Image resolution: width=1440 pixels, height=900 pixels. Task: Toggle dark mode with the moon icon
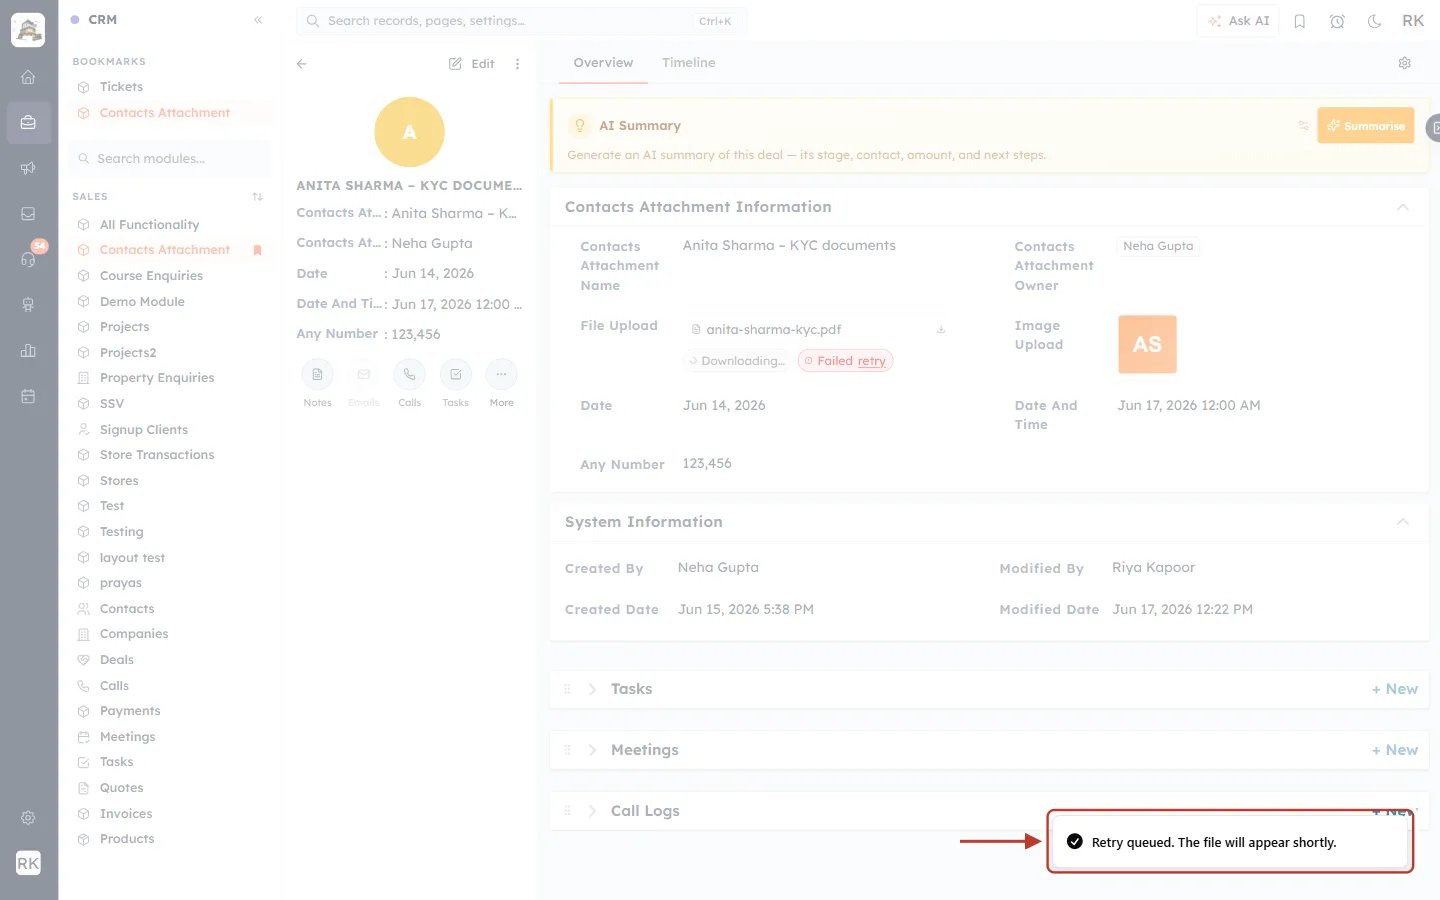pyautogui.click(x=1375, y=21)
